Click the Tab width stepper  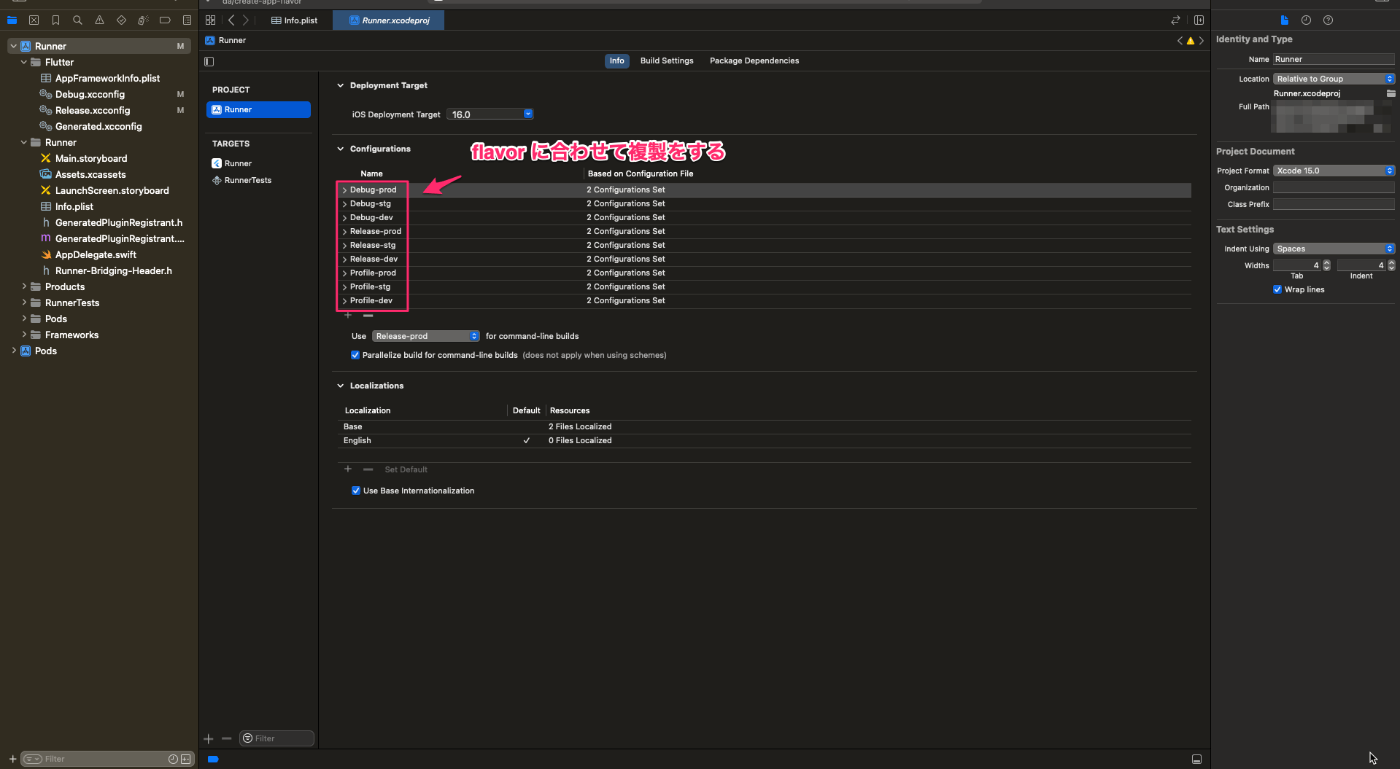(1326, 266)
